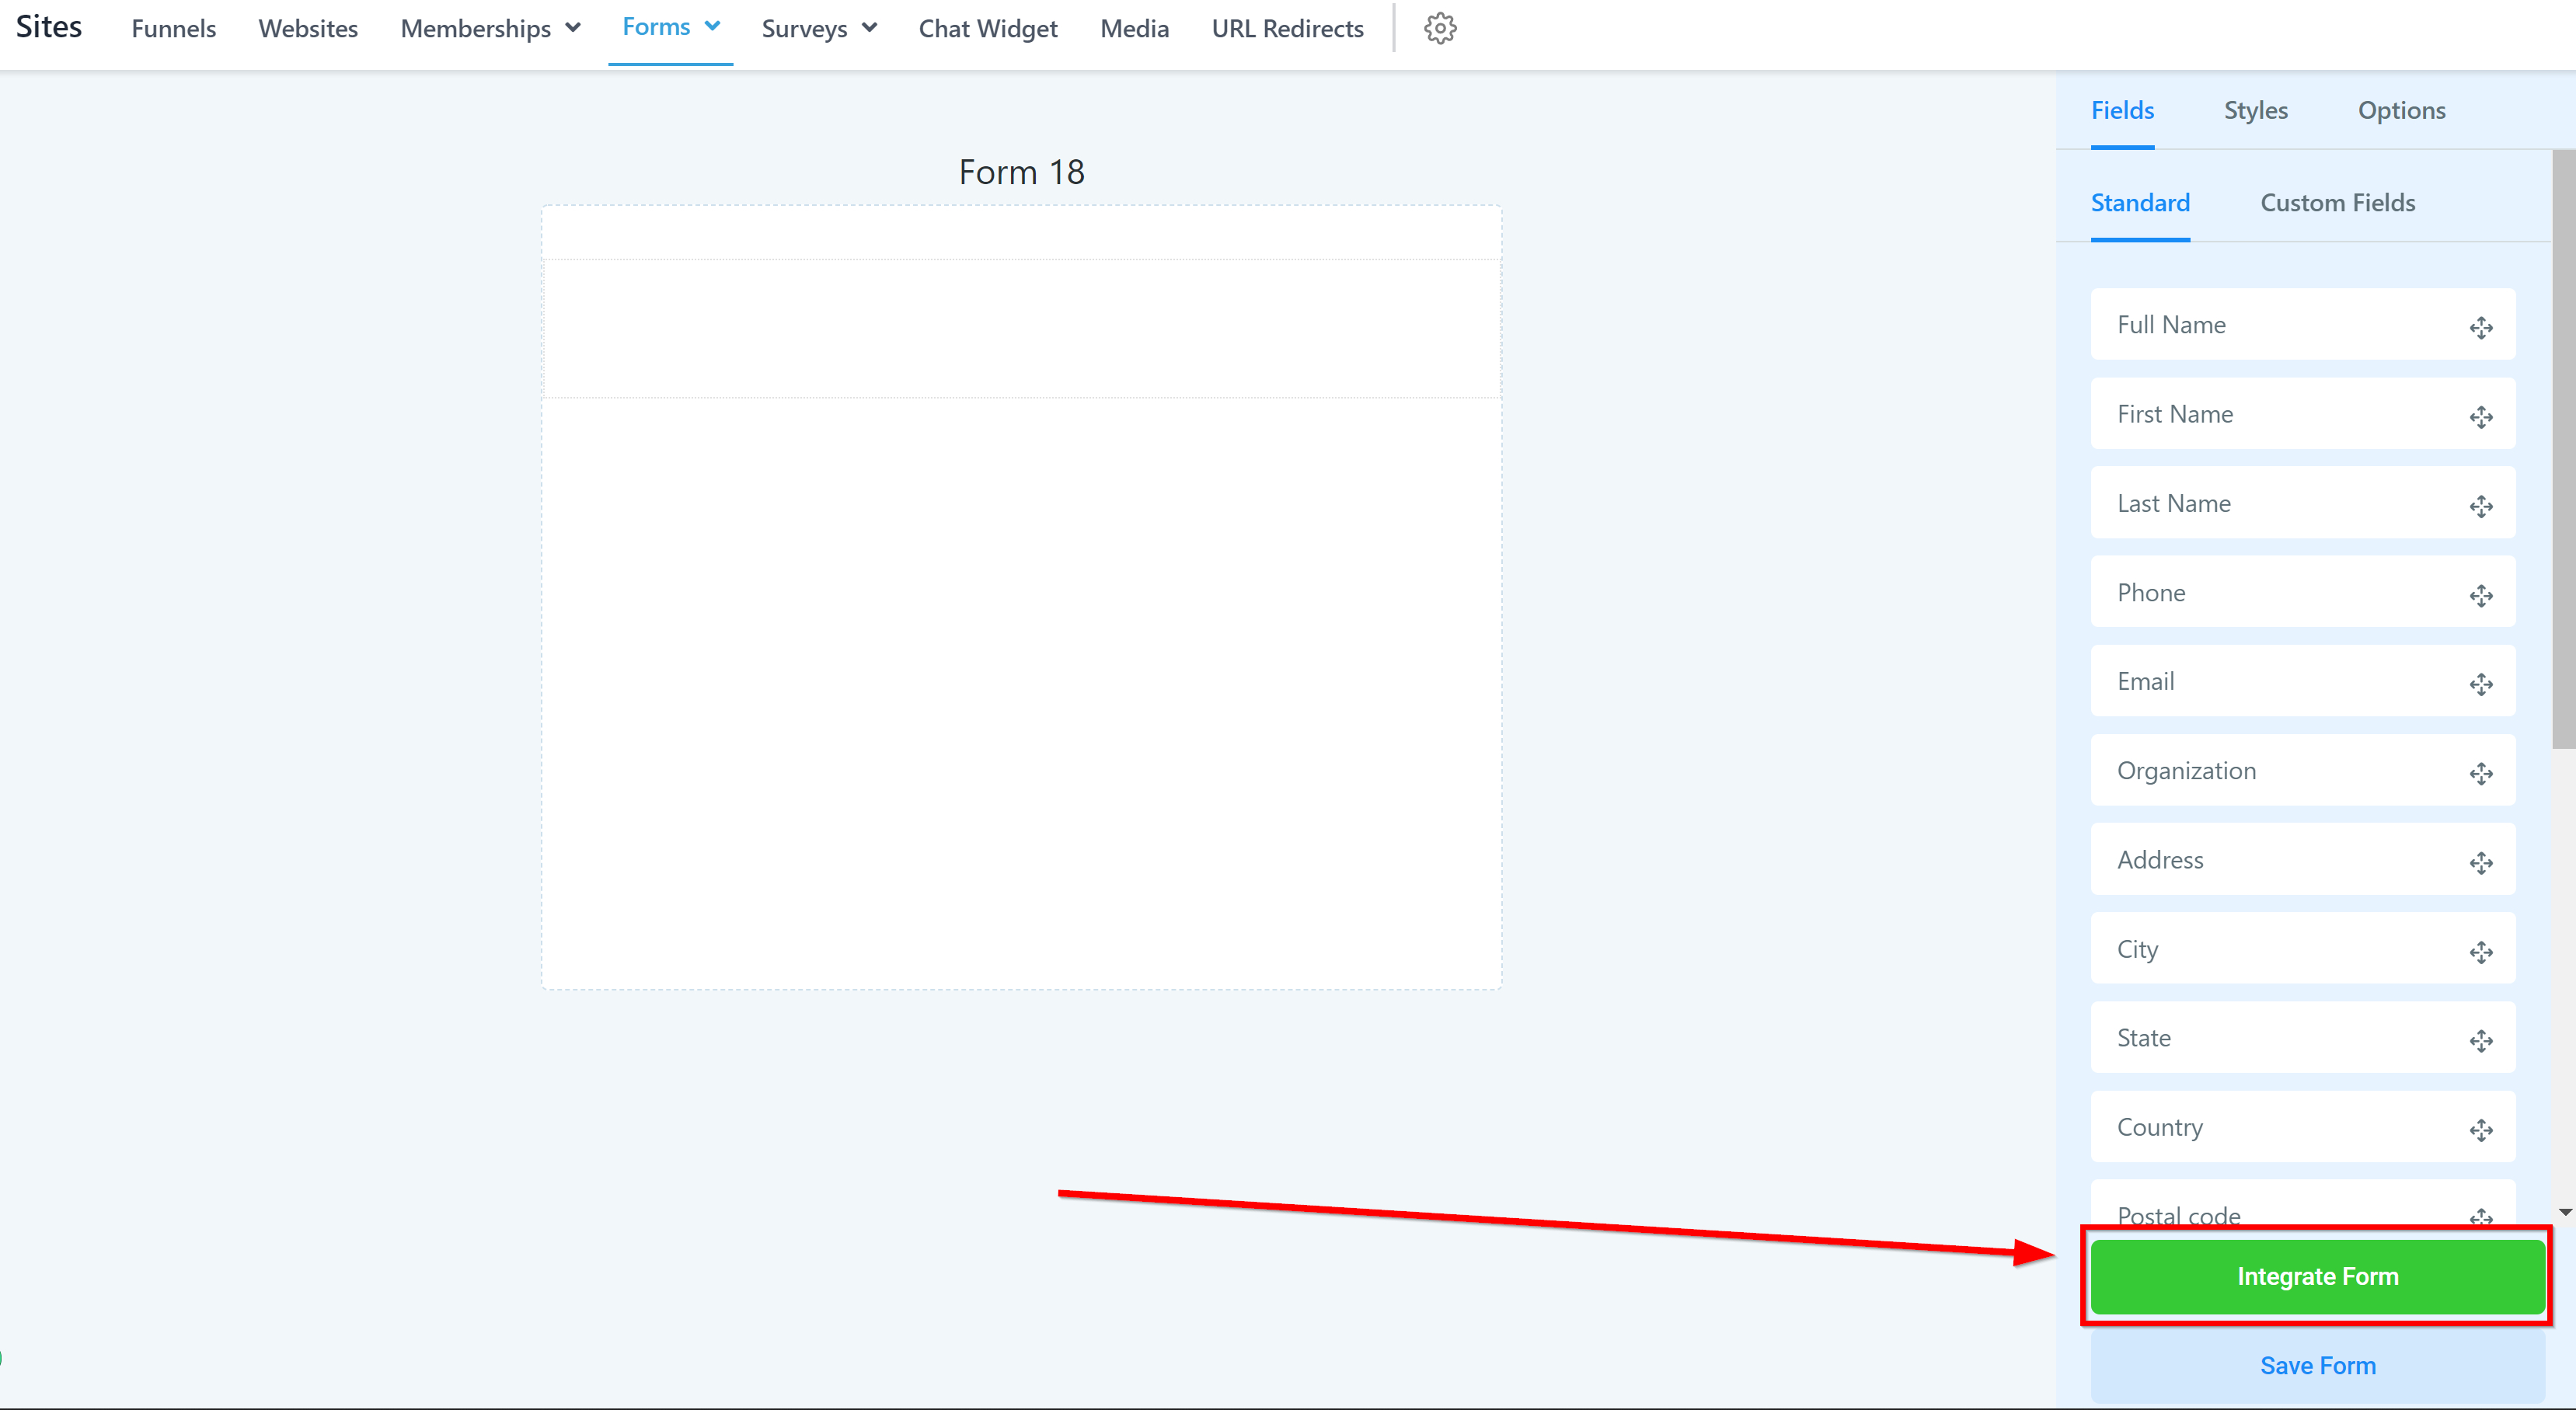2576x1410 pixels.
Task: Click the Save Form button
Action: click(x=2317, y=1365)
